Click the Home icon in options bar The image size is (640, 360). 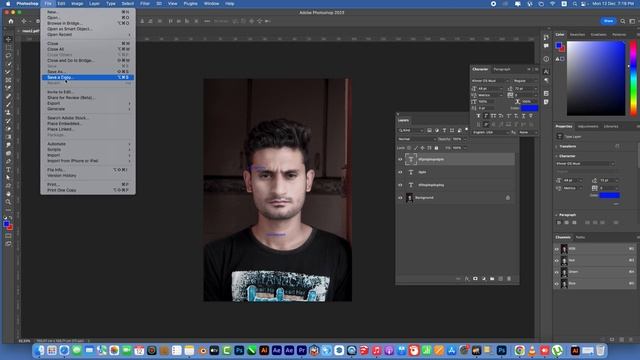click(11, 21)
